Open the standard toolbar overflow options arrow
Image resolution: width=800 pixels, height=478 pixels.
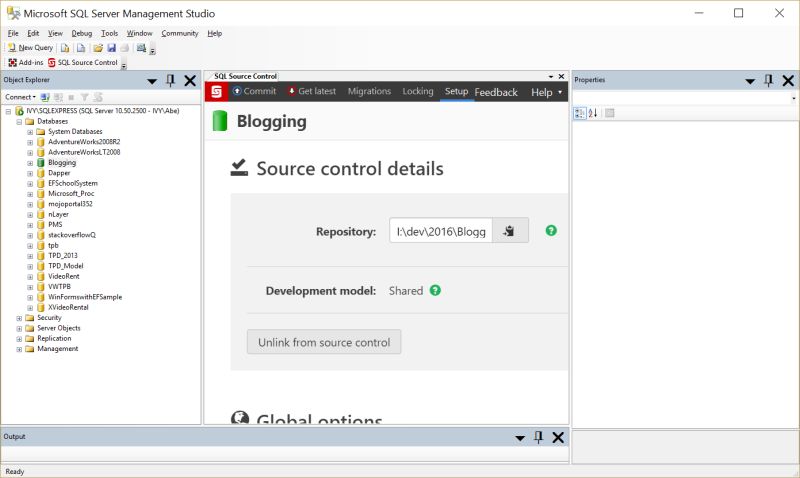point(153,49)
